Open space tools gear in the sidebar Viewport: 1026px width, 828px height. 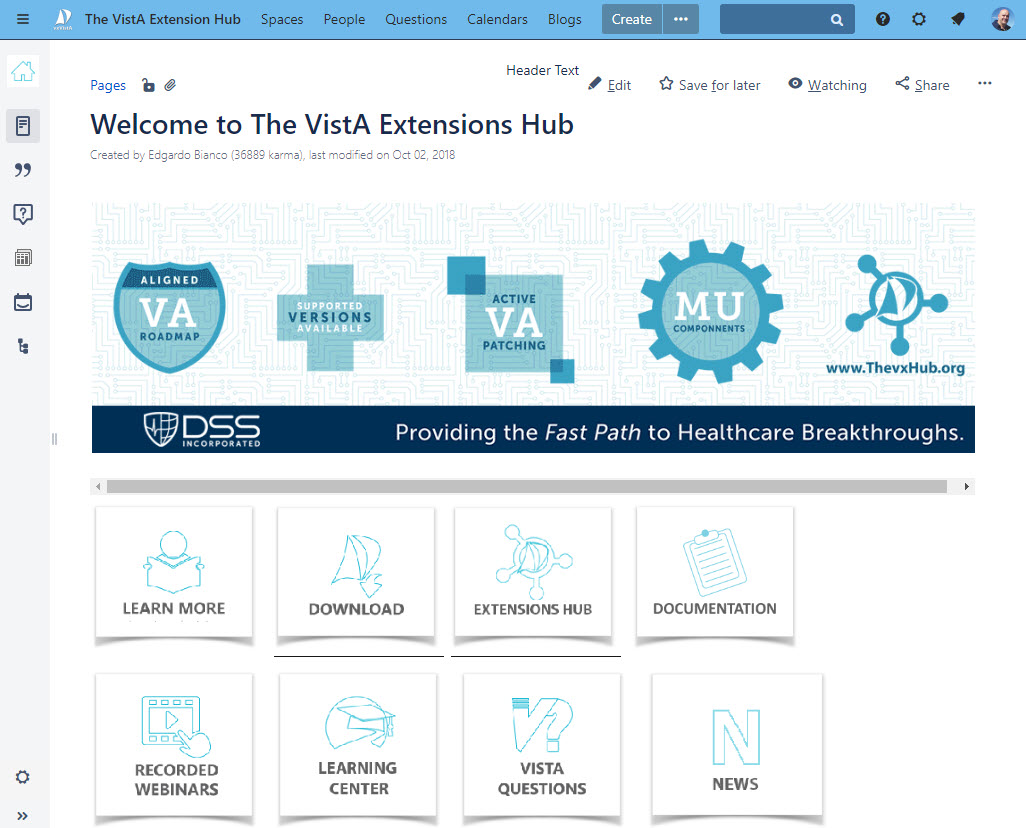(23, 777)
